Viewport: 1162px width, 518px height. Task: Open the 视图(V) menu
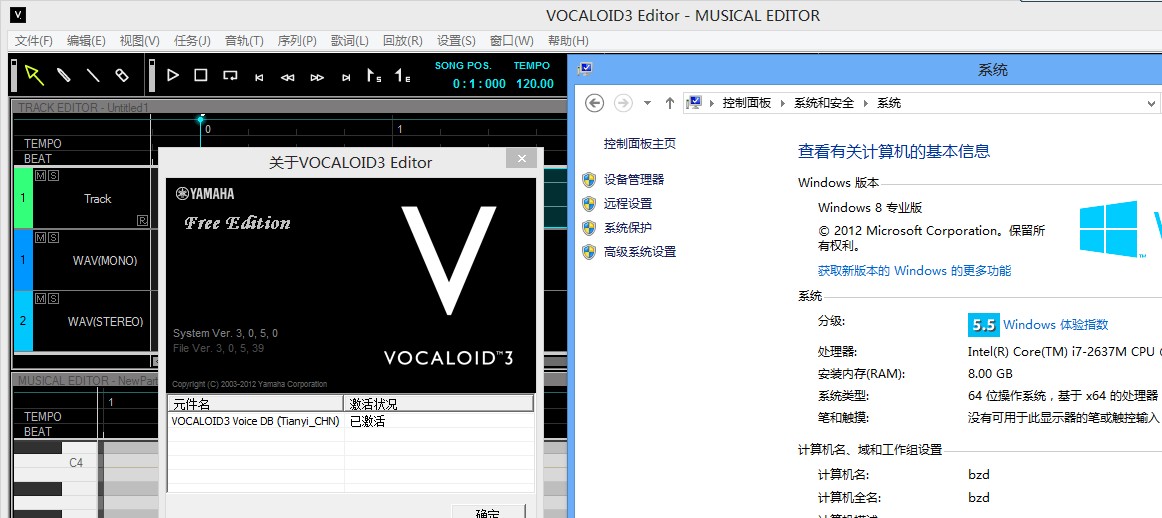[139, 41]
